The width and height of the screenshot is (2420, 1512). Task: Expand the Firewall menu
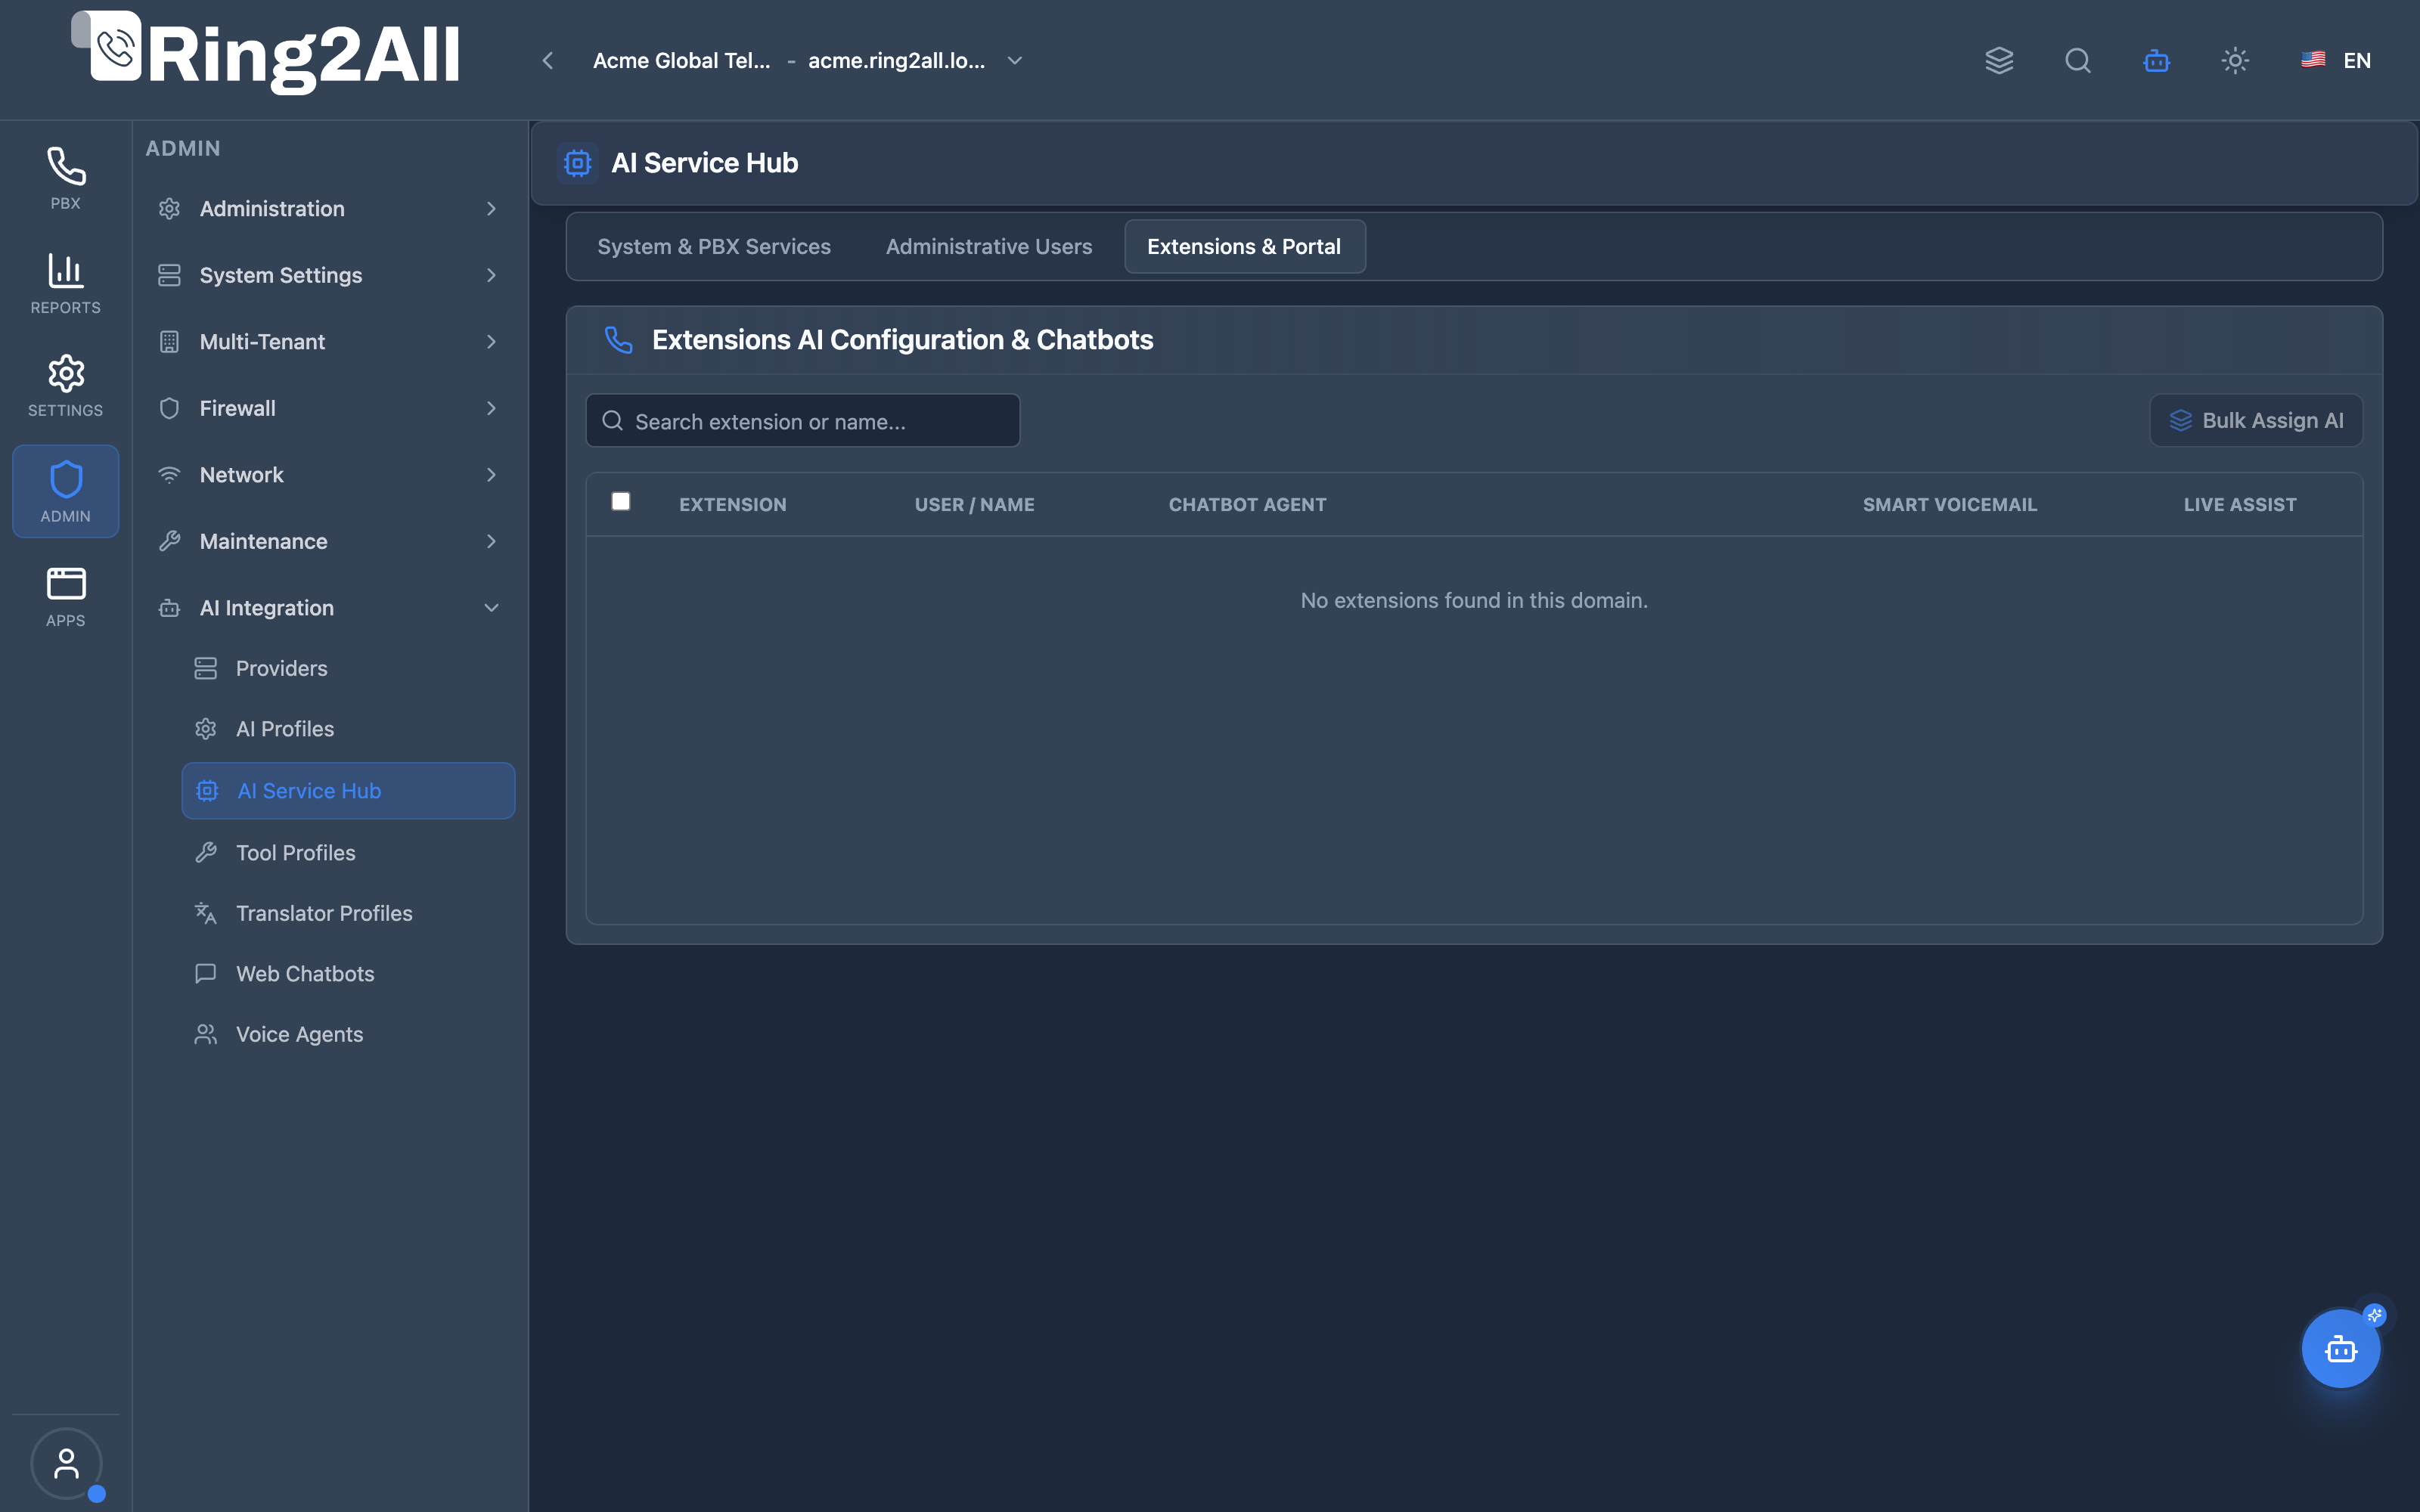point(330,408)
